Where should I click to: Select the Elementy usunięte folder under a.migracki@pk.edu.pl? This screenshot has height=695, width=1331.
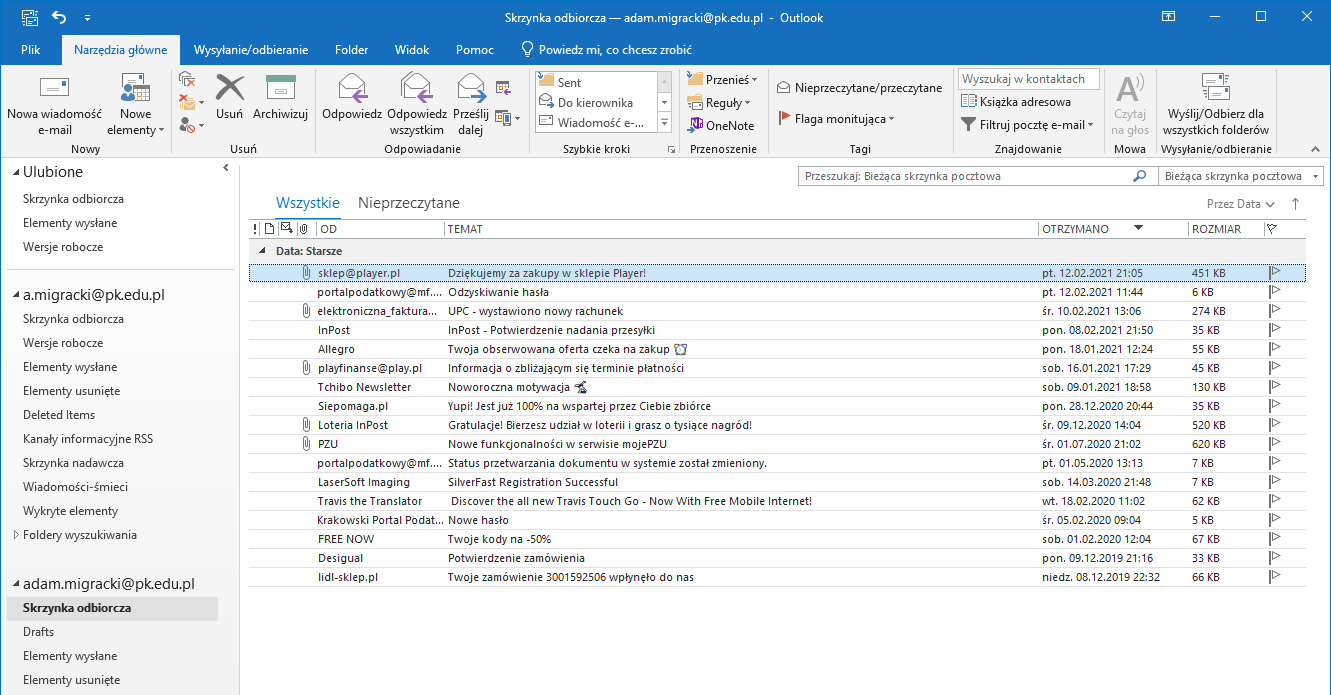71,391
